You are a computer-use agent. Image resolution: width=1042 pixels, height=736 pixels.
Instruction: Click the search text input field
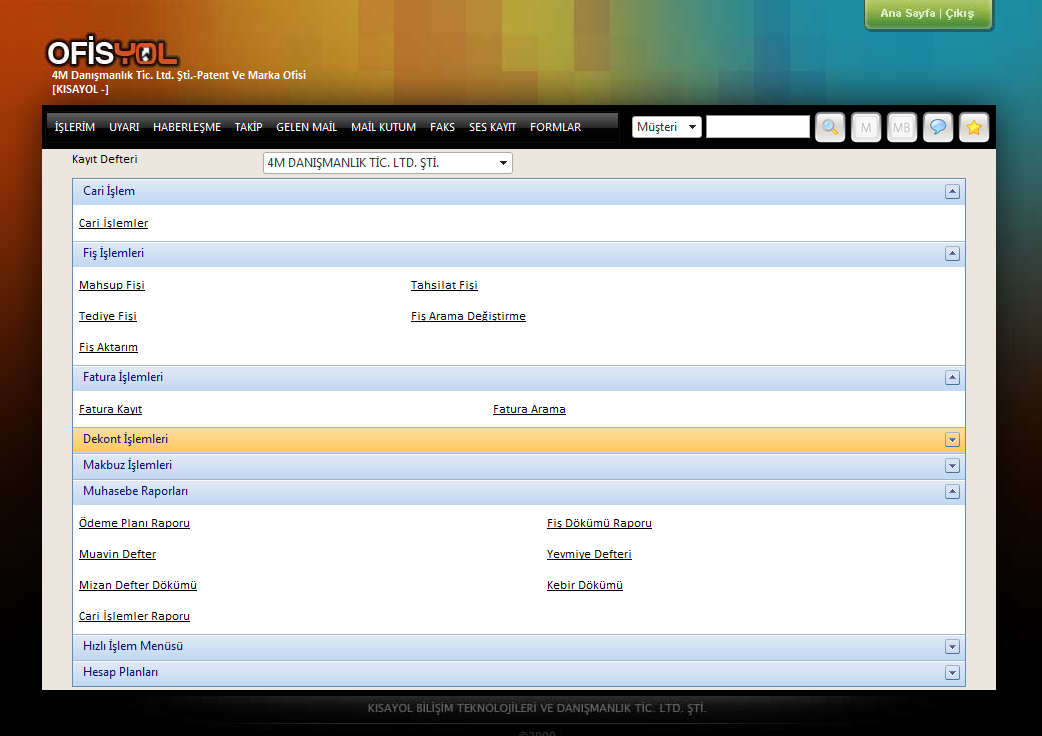758,127
